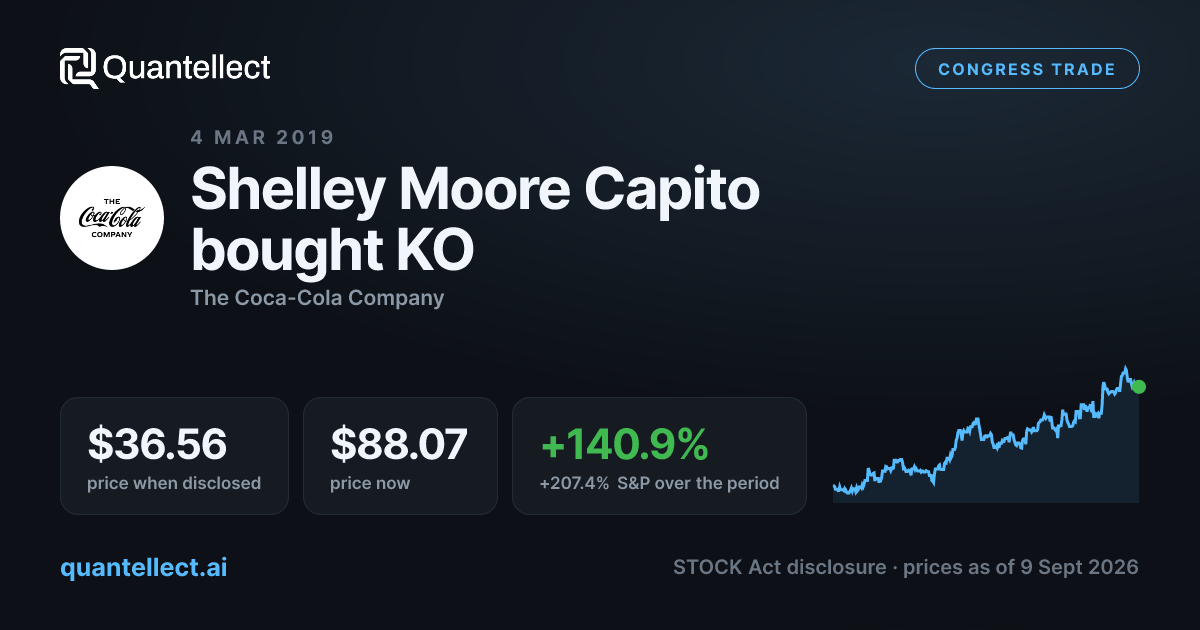Select the Shelley Moore Capito bought KO headline

tap(475, 220)
